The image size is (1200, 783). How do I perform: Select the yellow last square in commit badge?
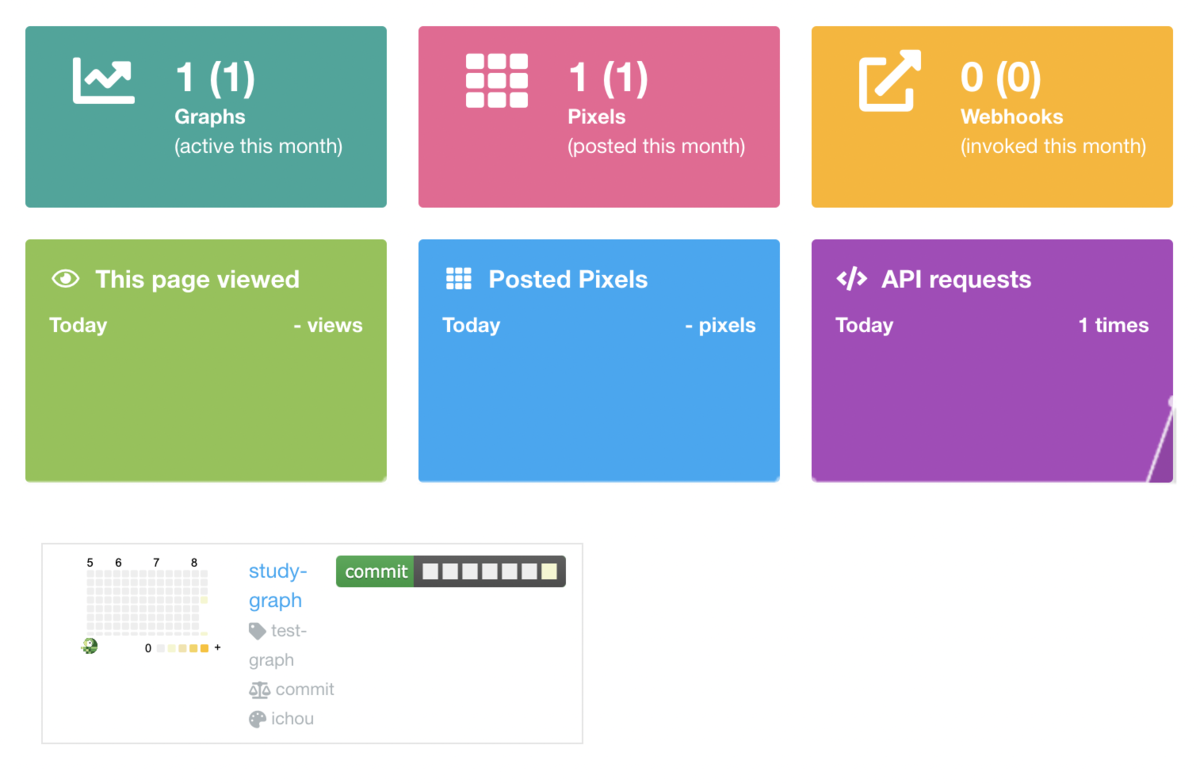[x=549, y=572]
